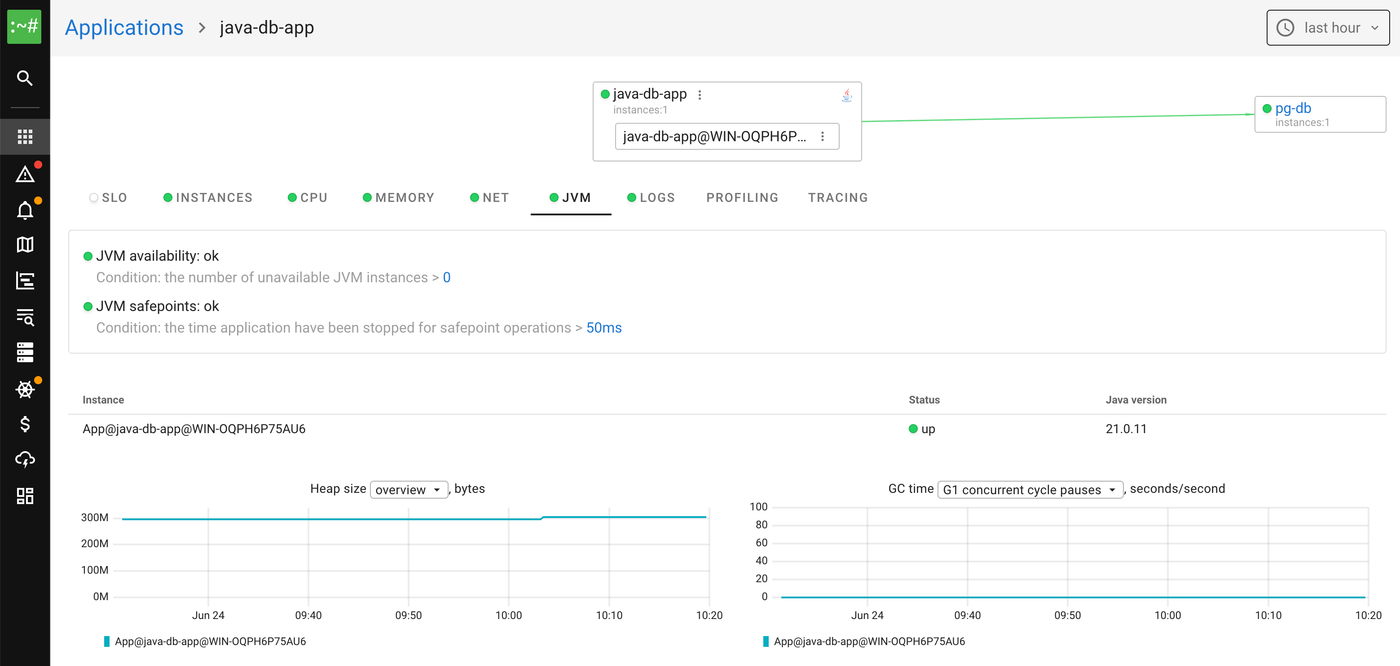Screen dimensions: 1400x666
Task: Open the logs search icon in the sidebar
Action: (x=25, y=317)
